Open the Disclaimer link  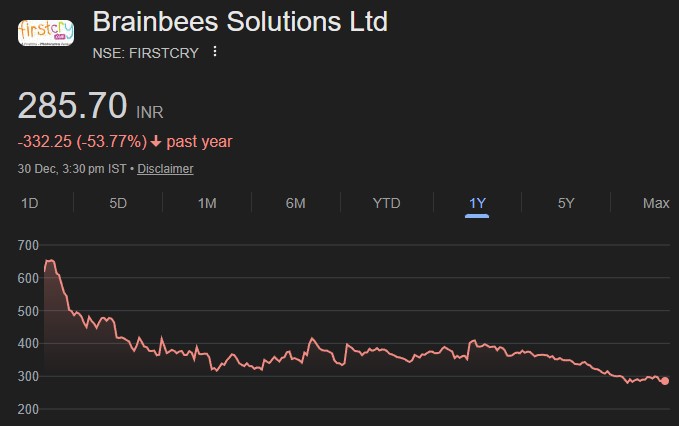[165, 169]
